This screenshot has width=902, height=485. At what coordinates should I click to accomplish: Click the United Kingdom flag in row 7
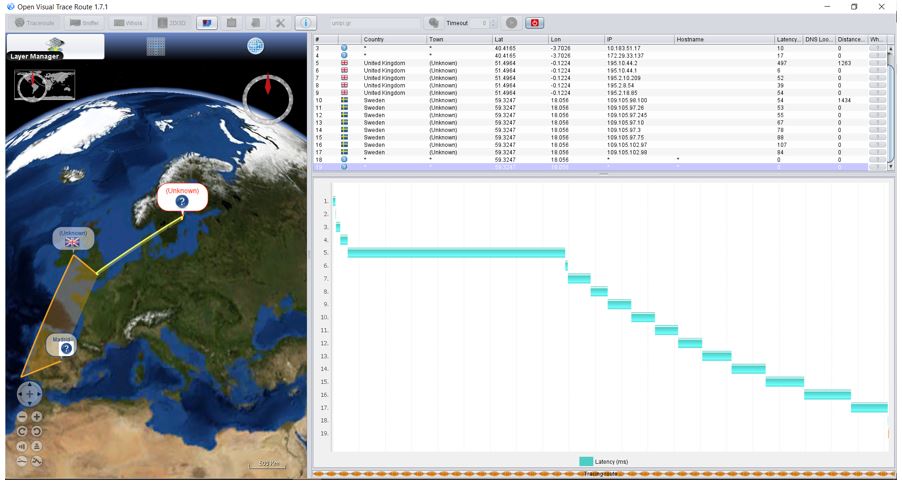344,78
